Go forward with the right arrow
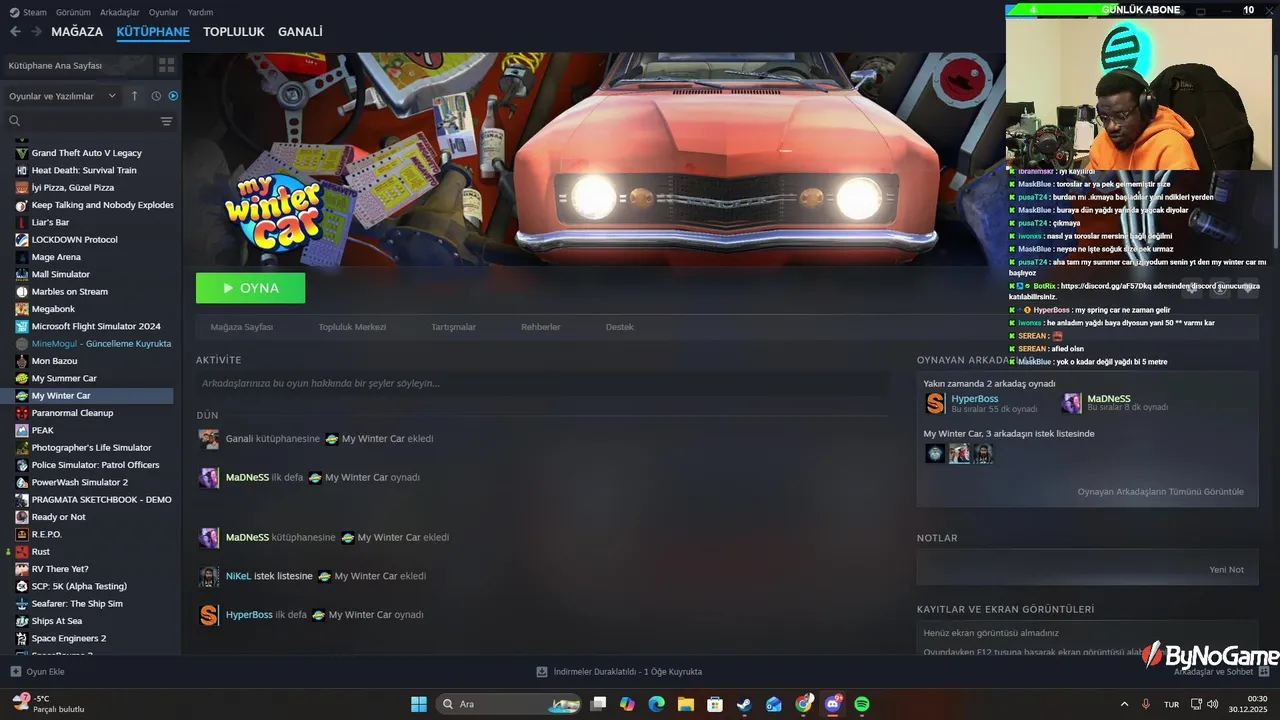 pyautogui.click(x=37, y=32)
